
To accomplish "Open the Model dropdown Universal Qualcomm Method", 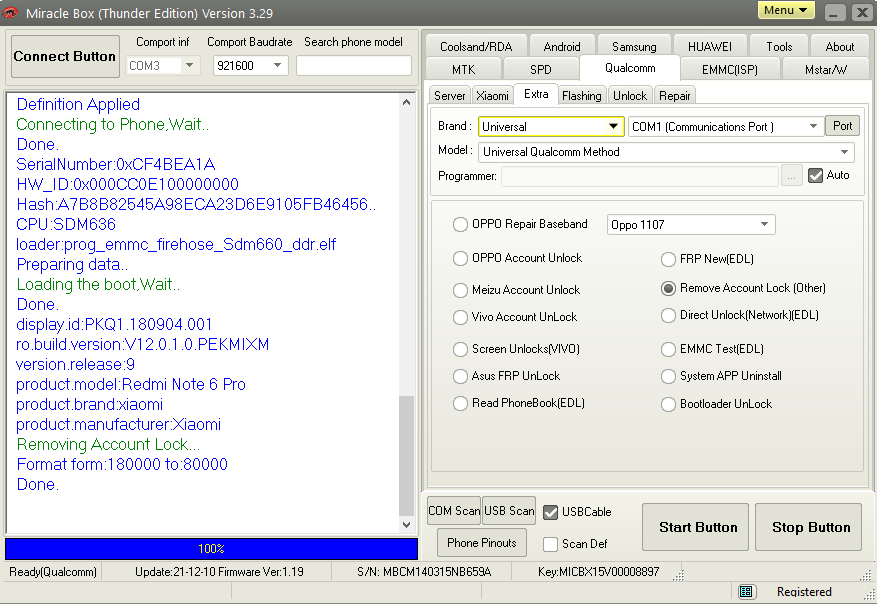I will click(x=666, y=152).
